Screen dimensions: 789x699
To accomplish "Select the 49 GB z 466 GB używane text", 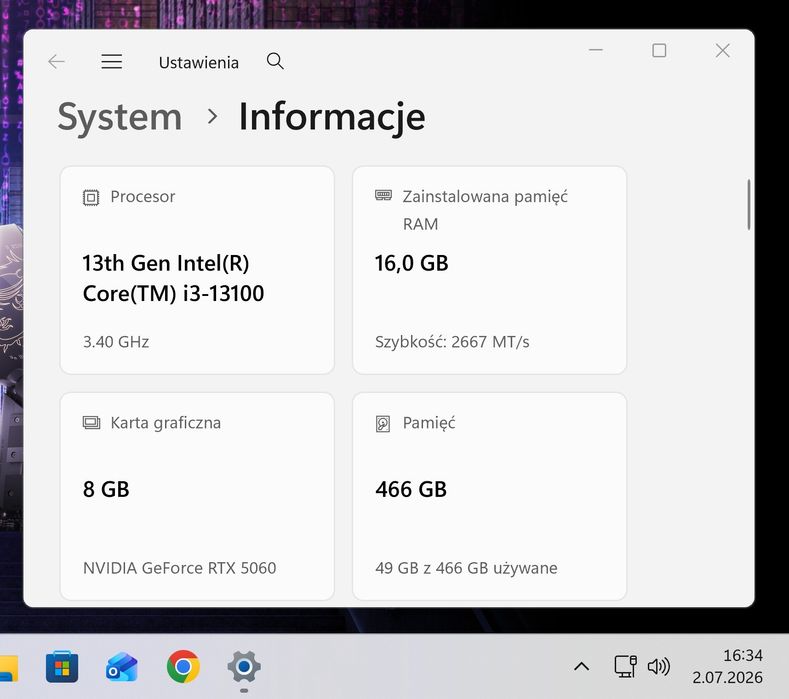I will (466, 568).
